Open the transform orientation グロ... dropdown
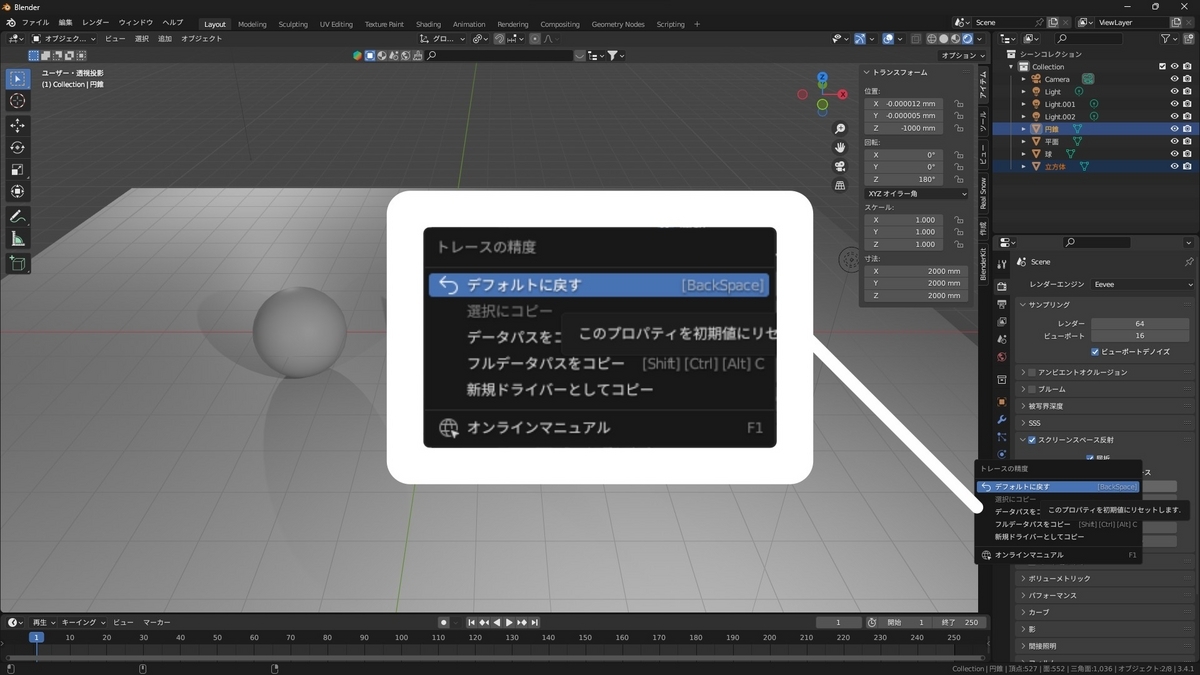This screenshot has width=1200, height=675. [440, 39]
